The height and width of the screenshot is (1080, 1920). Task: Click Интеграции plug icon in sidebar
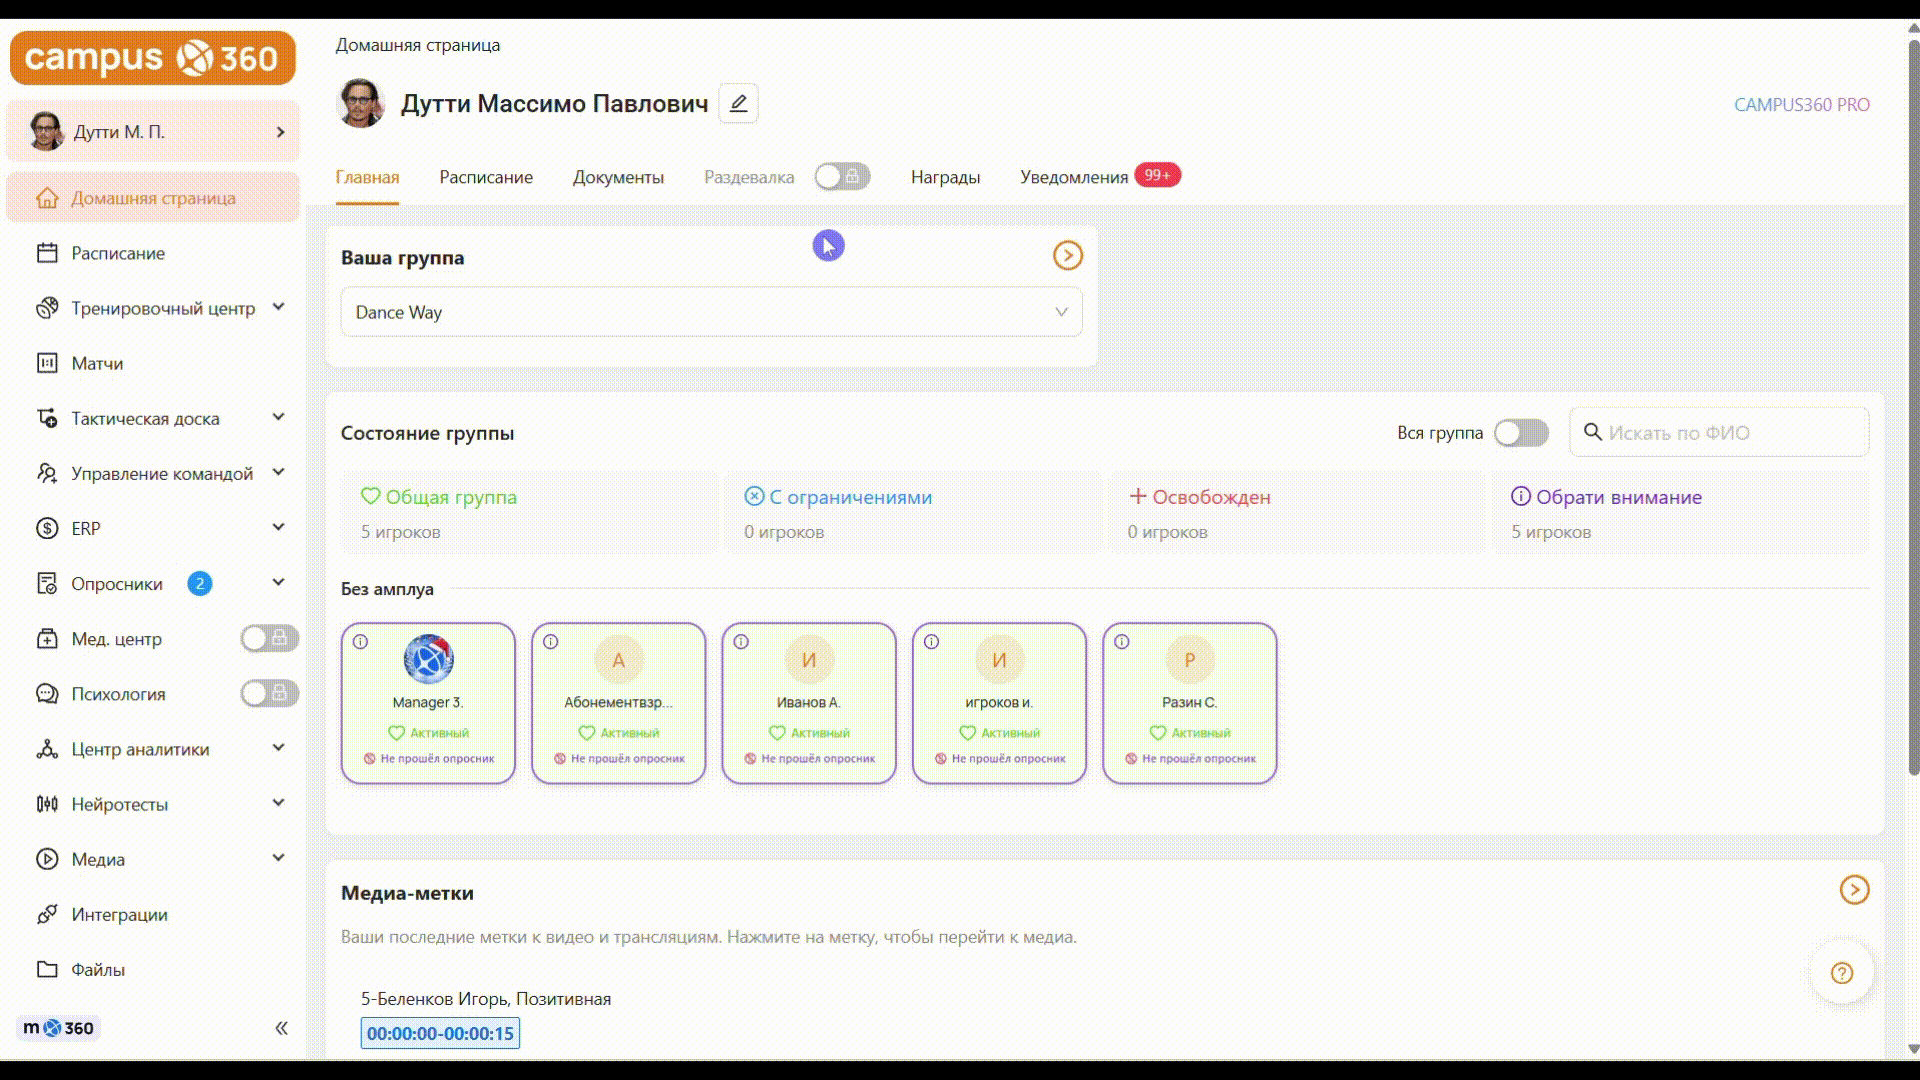[47, 914]
